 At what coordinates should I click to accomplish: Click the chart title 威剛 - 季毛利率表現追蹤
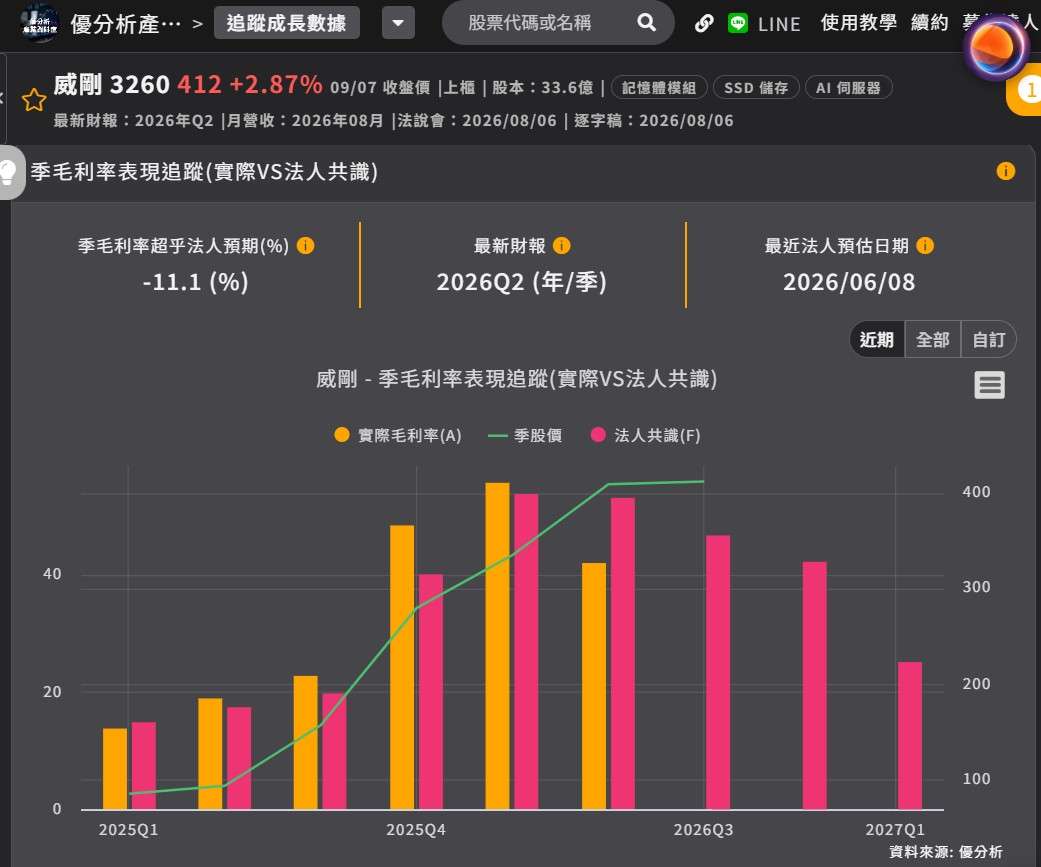pos(516,379)
